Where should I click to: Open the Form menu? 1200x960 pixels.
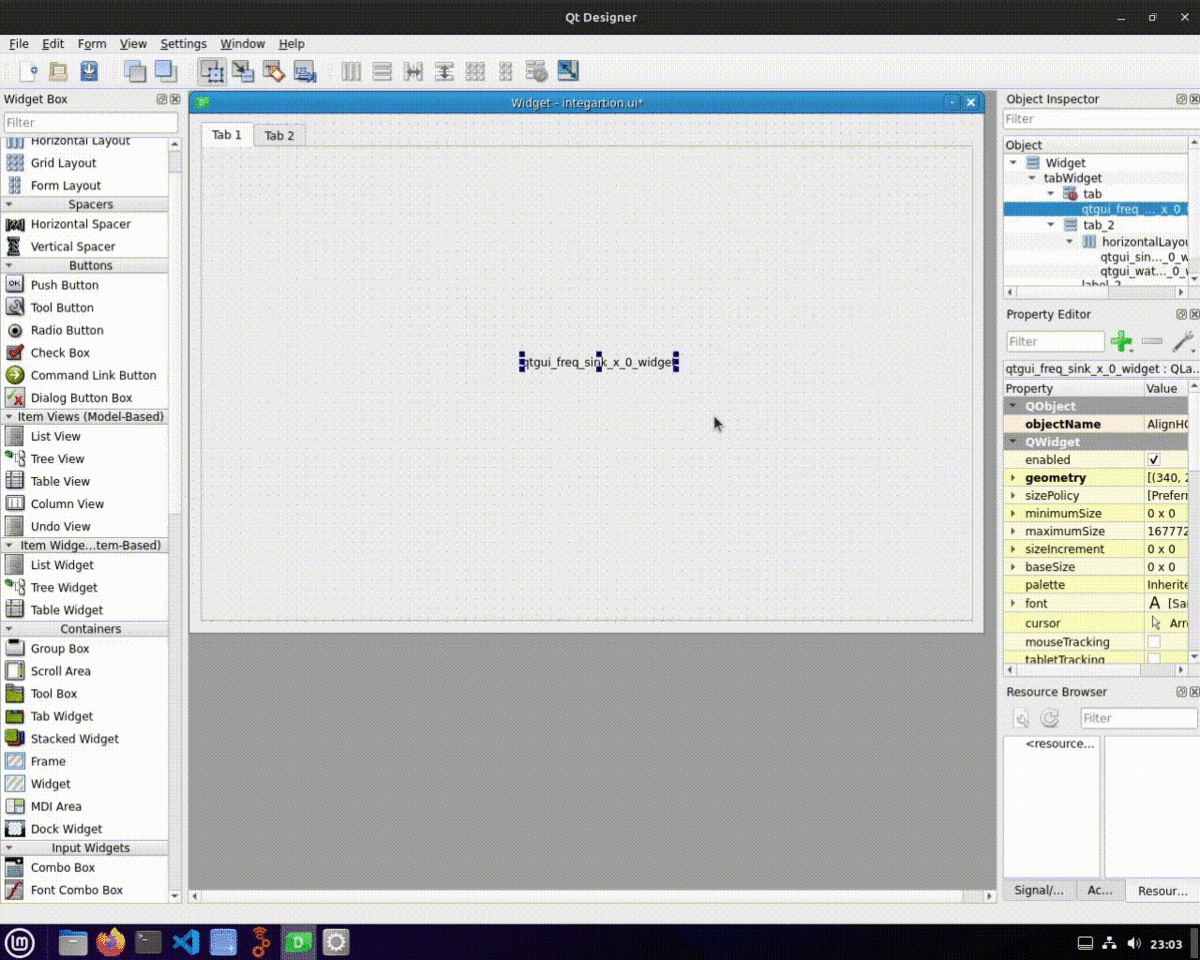[91, 43]
